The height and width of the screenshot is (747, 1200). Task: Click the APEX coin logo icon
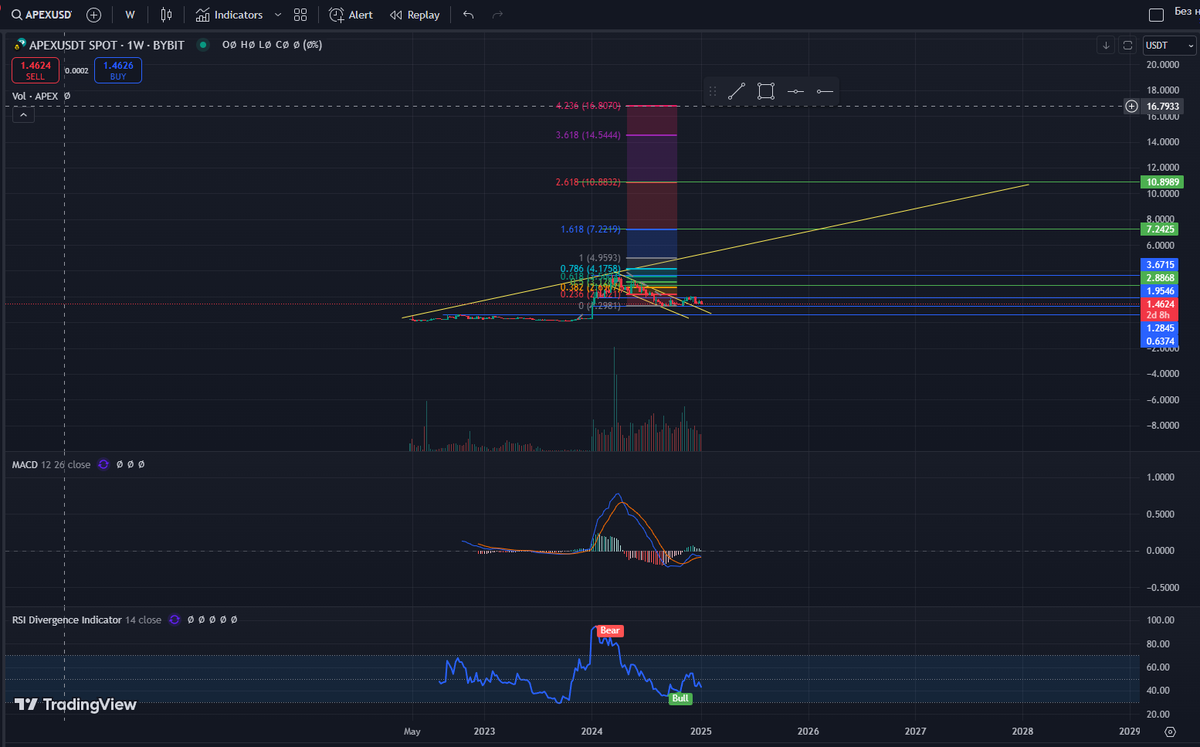(x=18, y=45)
